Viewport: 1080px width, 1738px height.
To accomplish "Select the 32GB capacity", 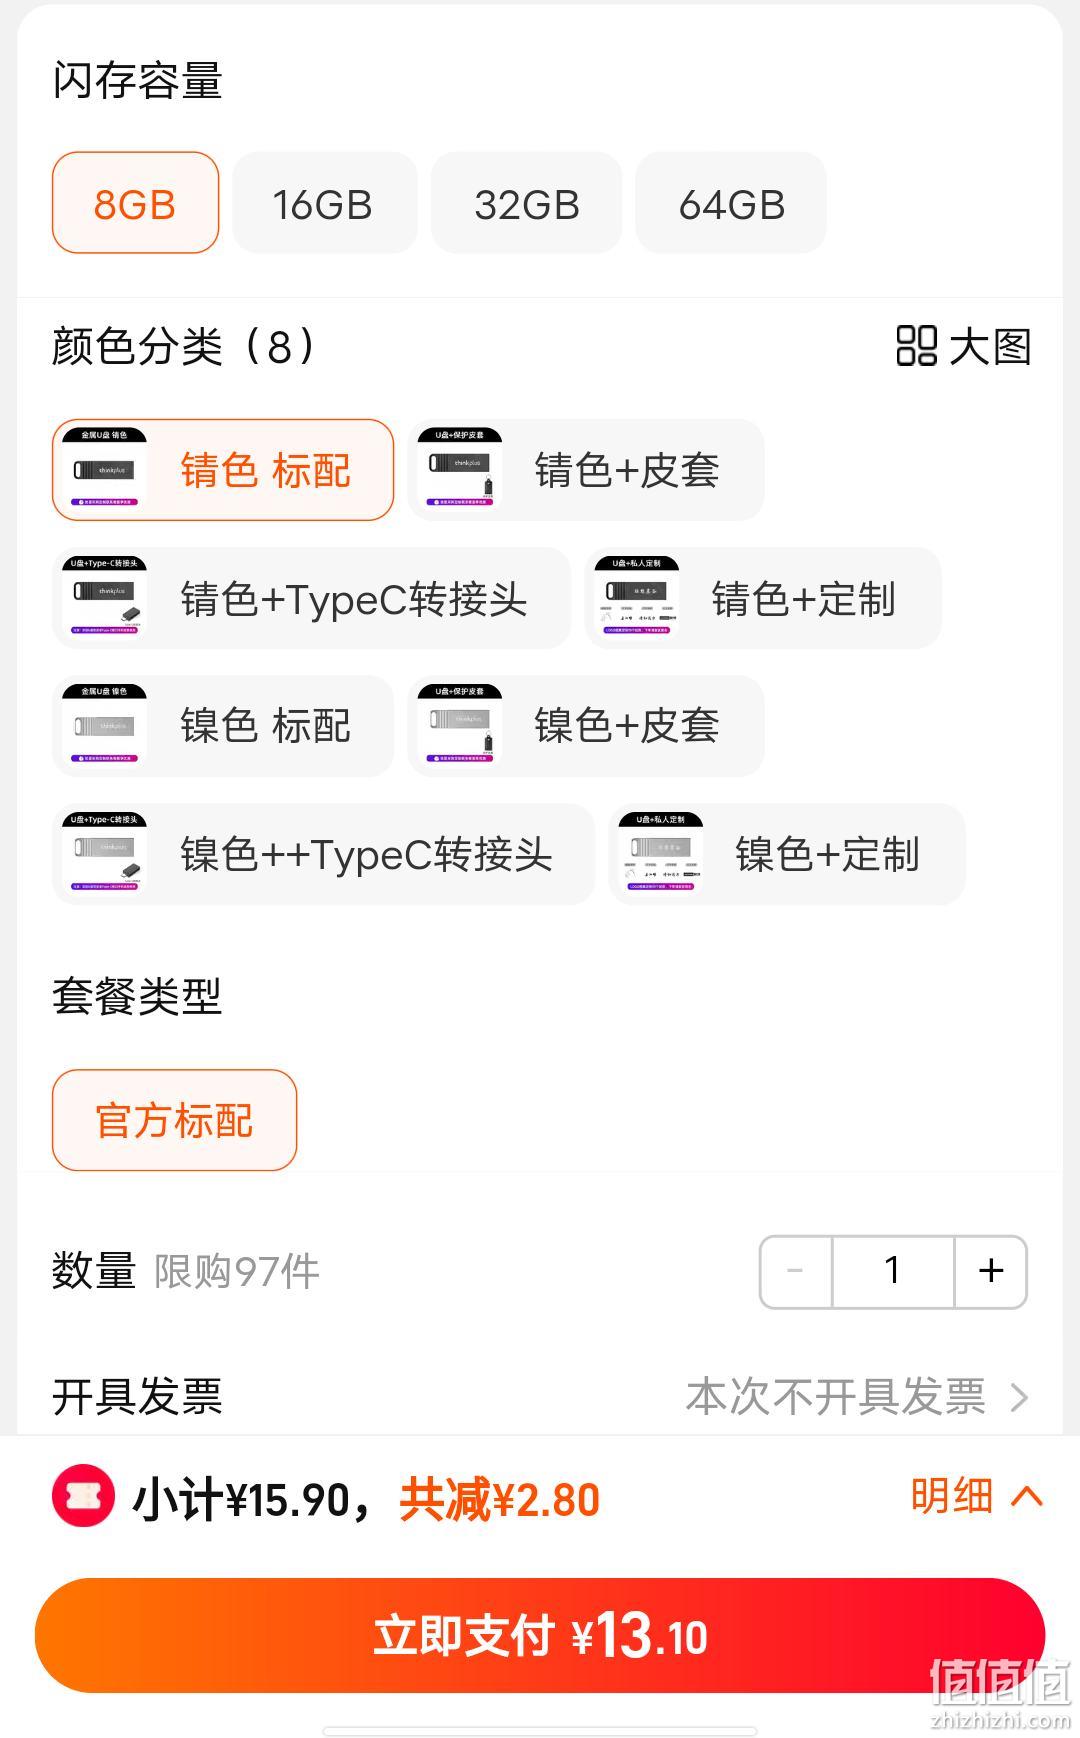I will [526, 203].
